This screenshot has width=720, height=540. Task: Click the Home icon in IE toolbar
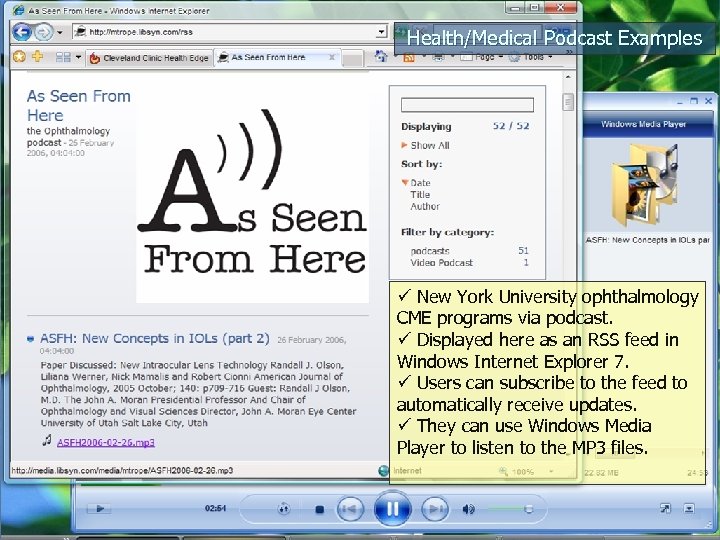coord(381,56)
